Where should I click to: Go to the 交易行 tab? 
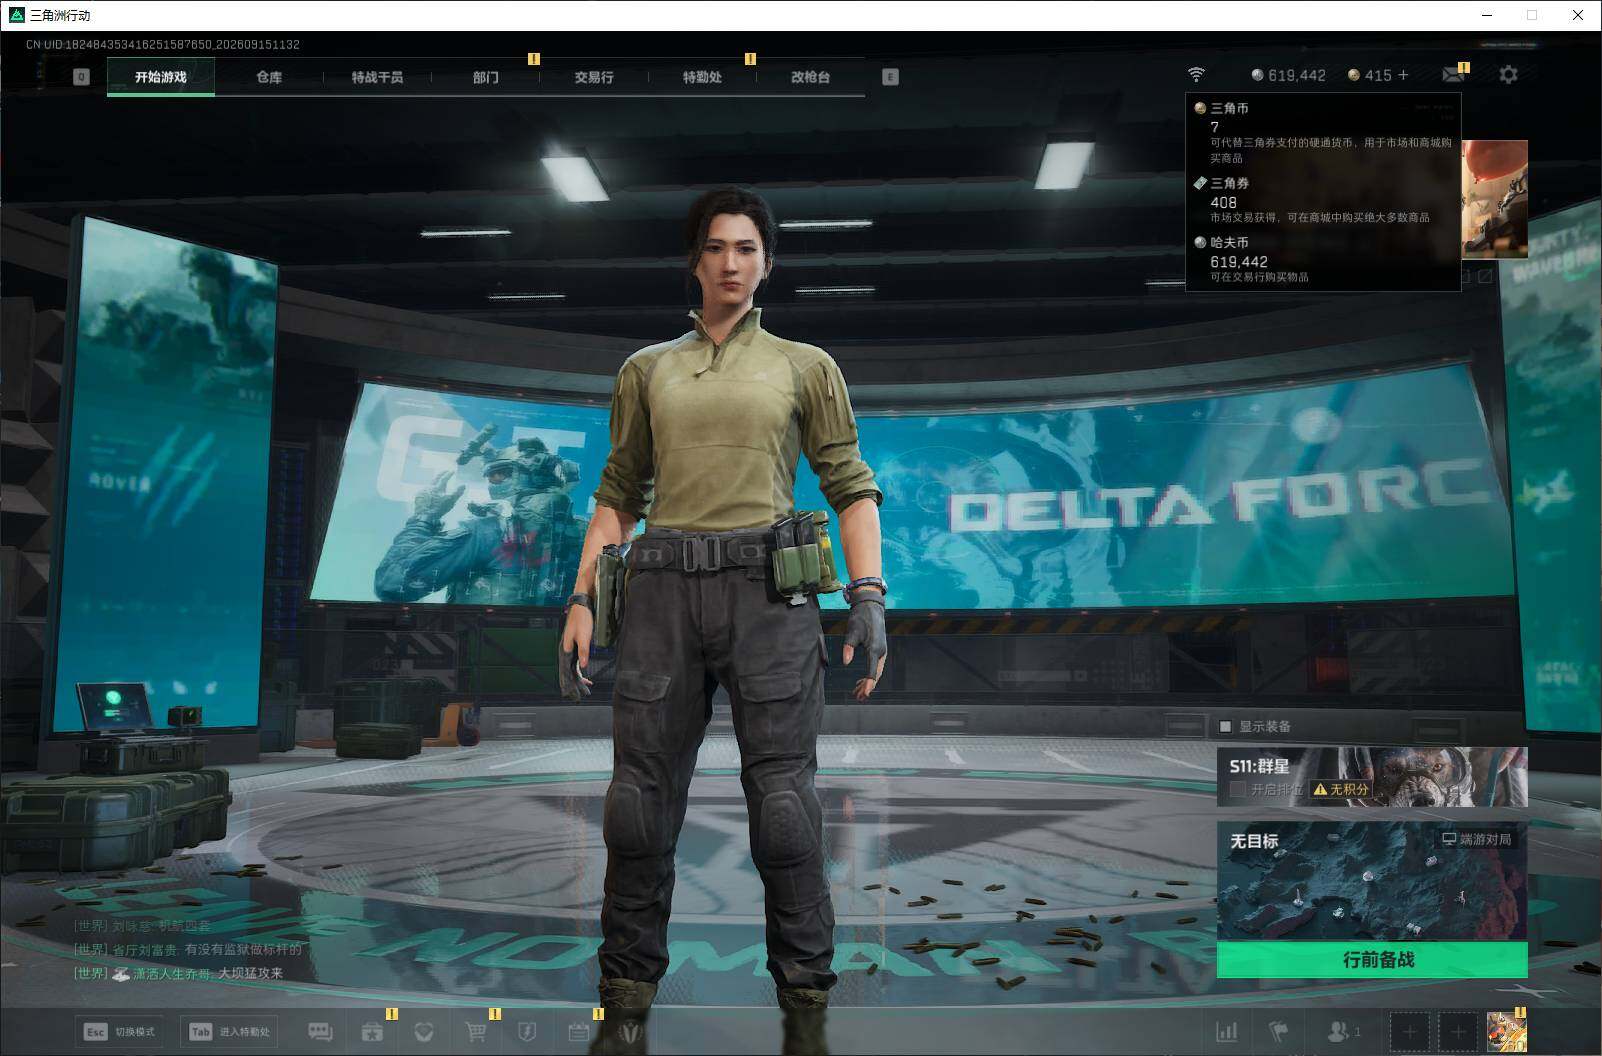pyautogui.click(x=594, y=77)
